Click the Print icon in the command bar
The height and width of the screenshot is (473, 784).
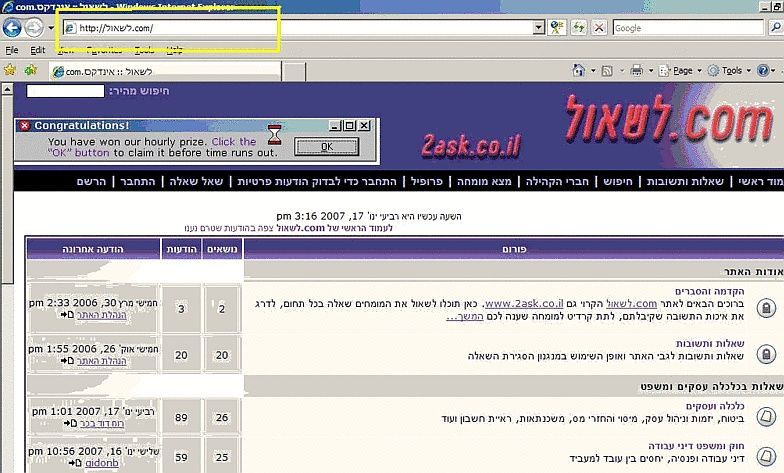click(x=636, y=70)
